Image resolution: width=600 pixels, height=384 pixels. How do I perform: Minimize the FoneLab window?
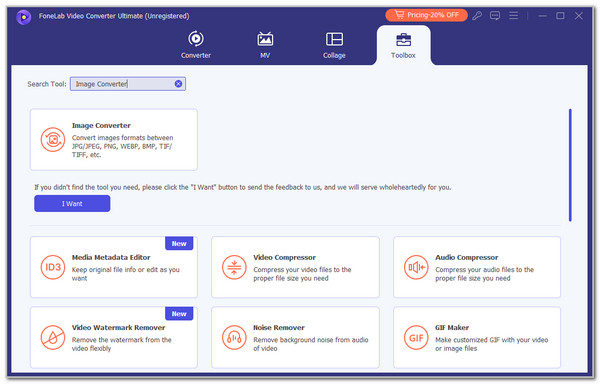pyautogui.click(x=542, y=16)
